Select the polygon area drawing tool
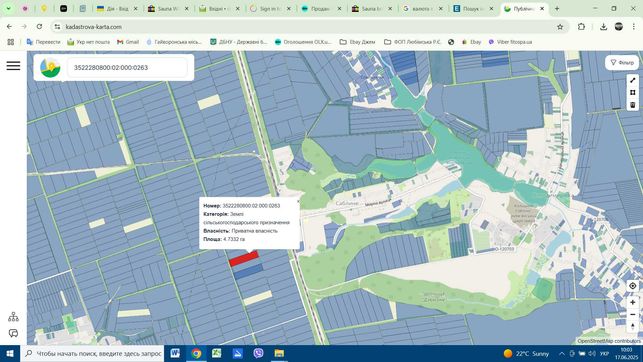The height and width of the screenshot is (362, 643). tap(633, 93)
